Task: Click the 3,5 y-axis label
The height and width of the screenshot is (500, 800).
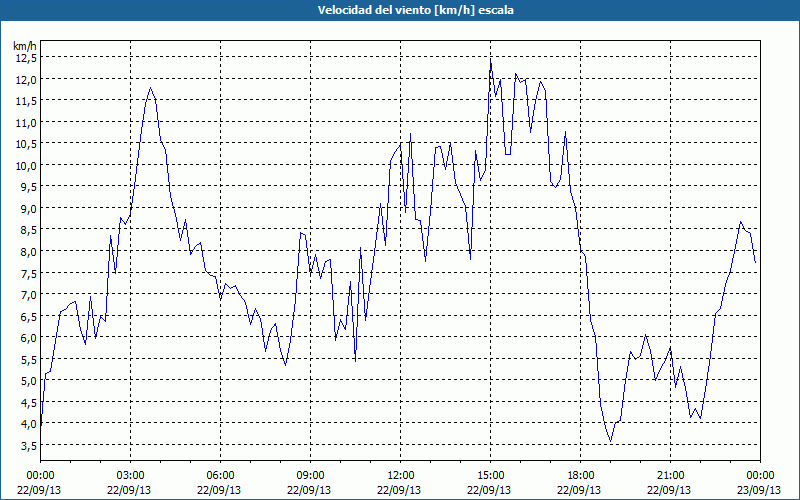Action: [29, 446]
